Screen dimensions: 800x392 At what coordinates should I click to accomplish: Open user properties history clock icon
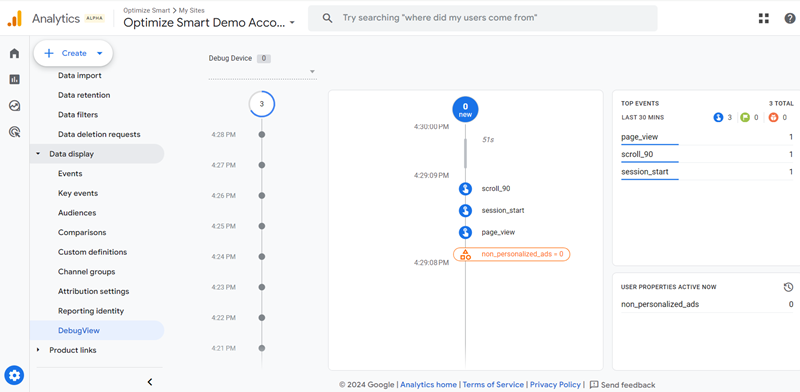click(x=788, y=287)
